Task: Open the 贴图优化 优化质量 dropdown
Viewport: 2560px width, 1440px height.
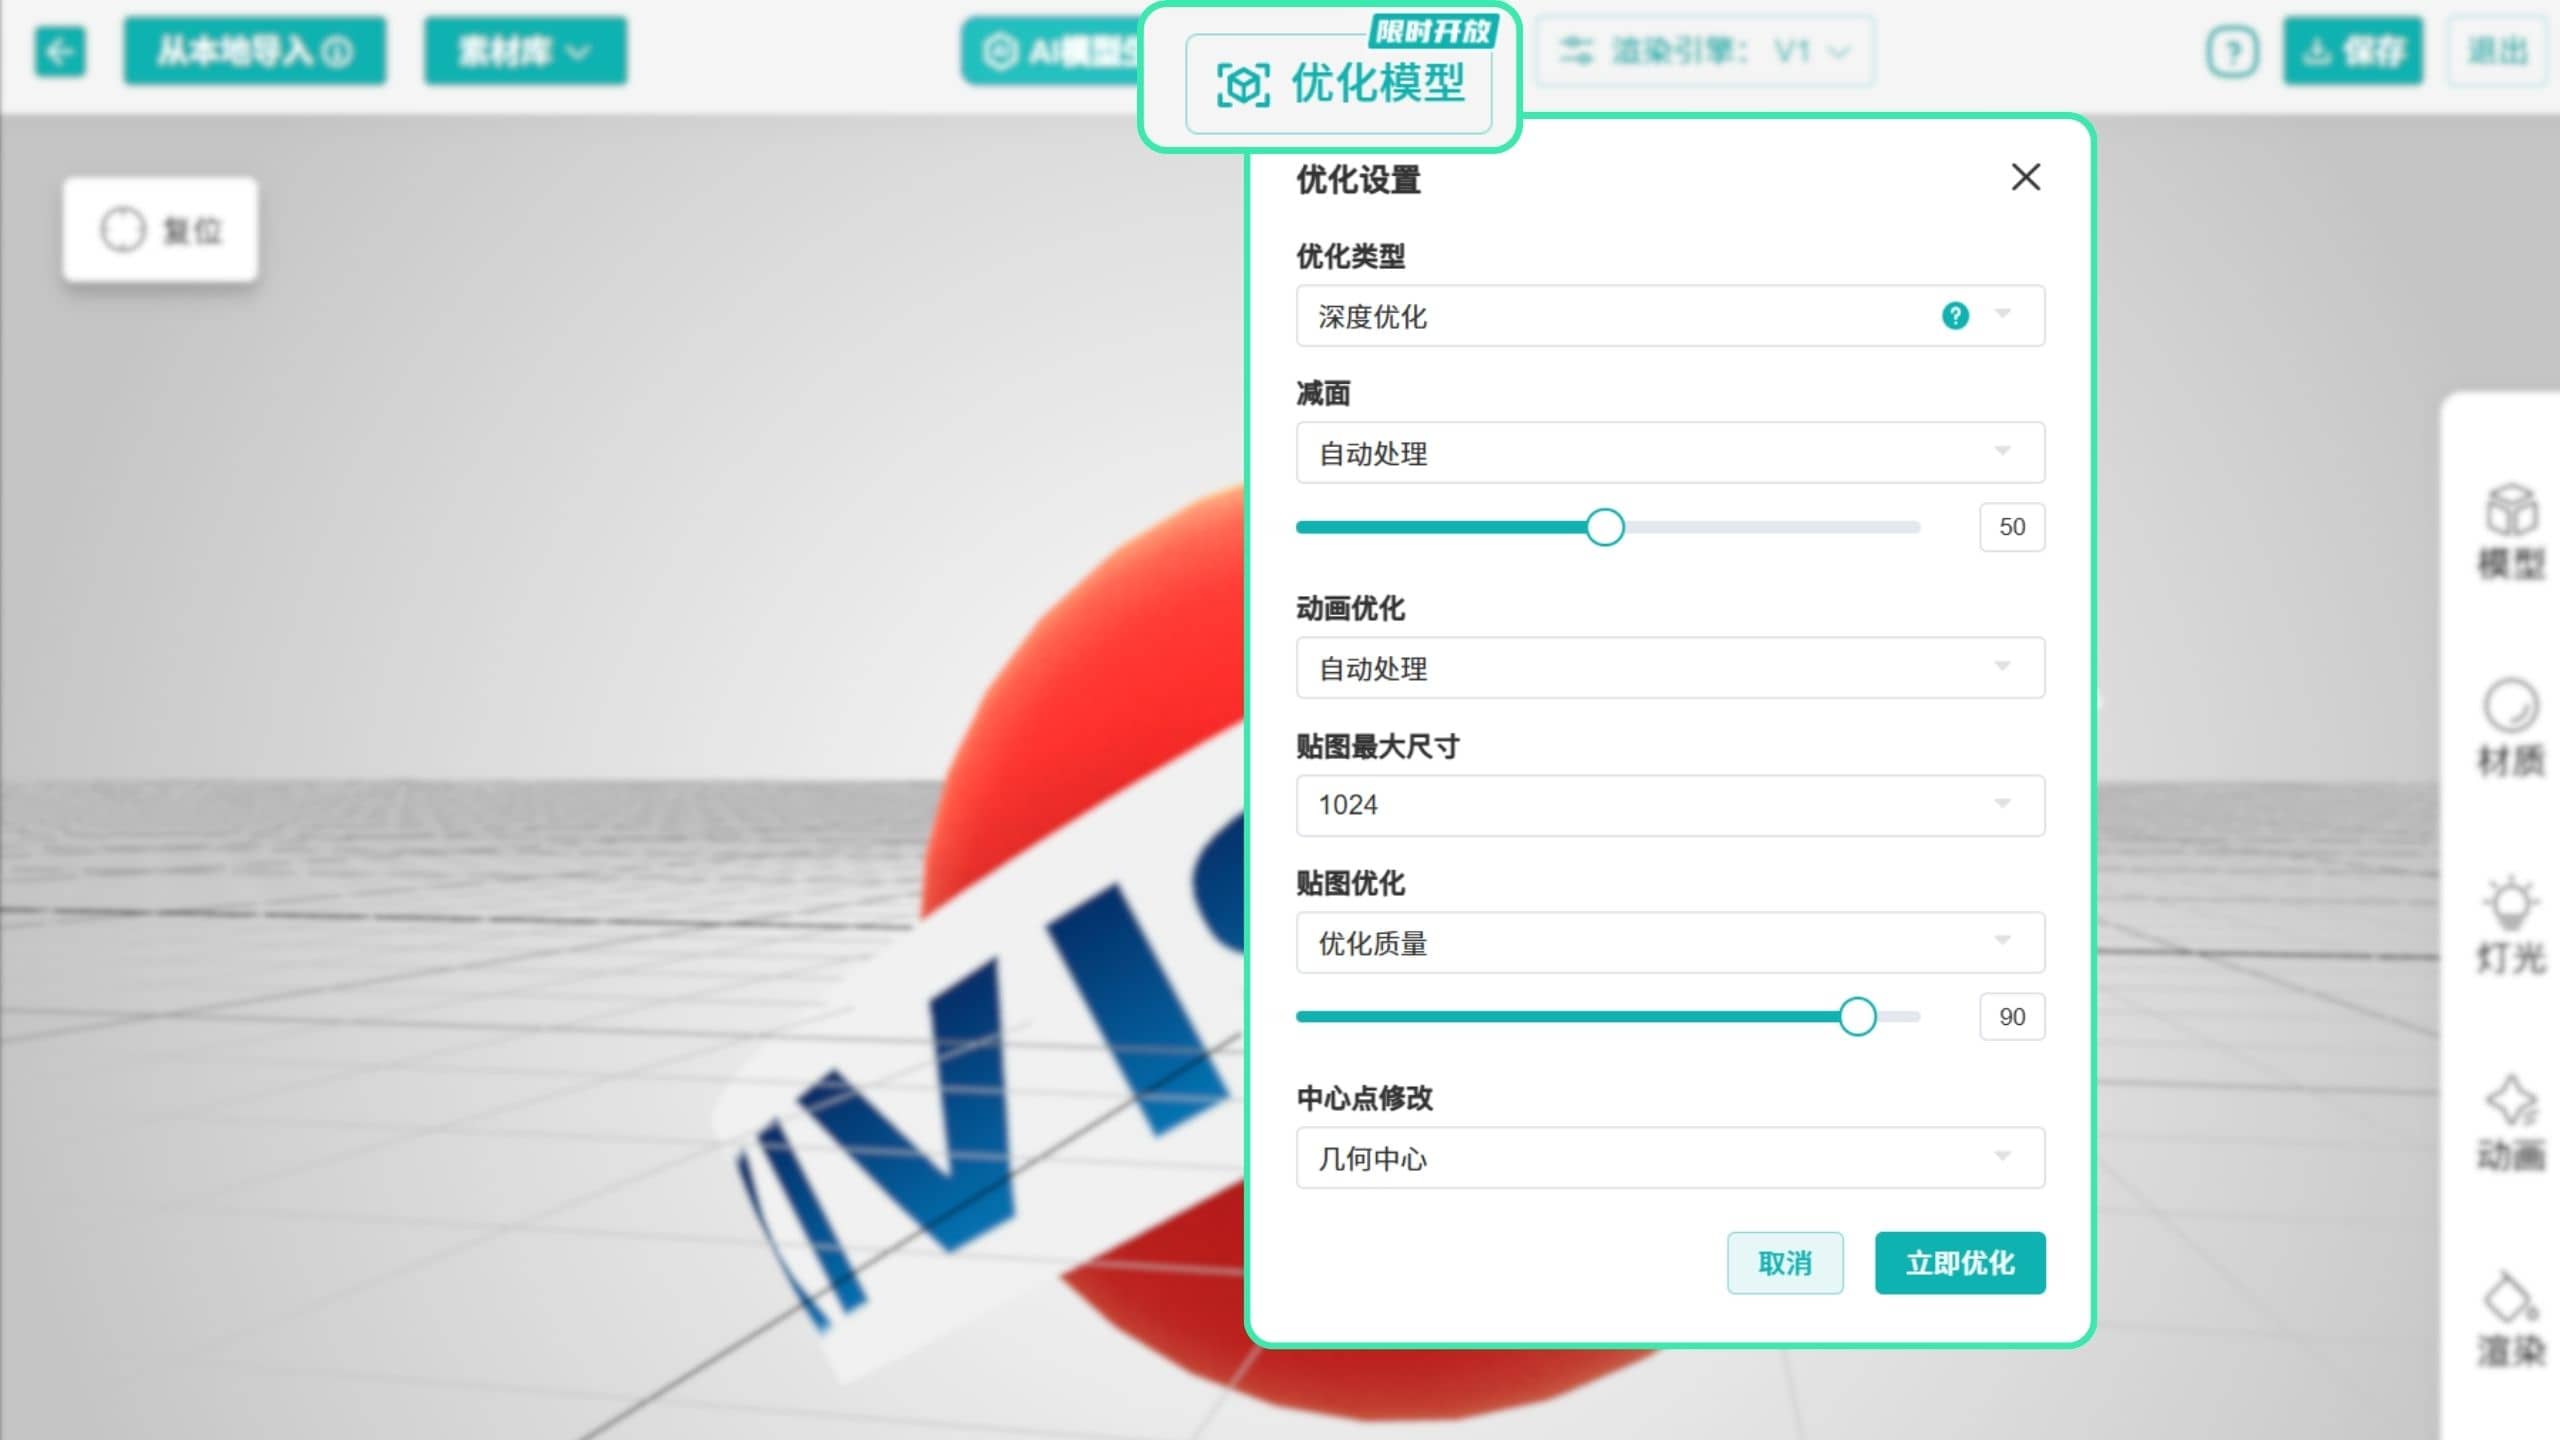Action: click(1670, 942)
